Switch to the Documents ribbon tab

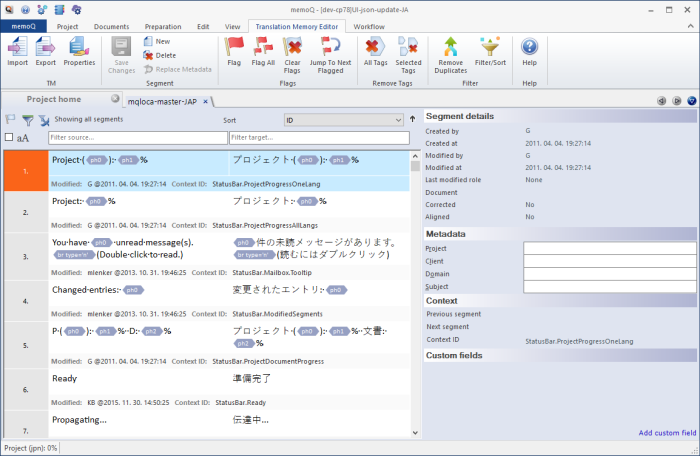pos(112,27)
